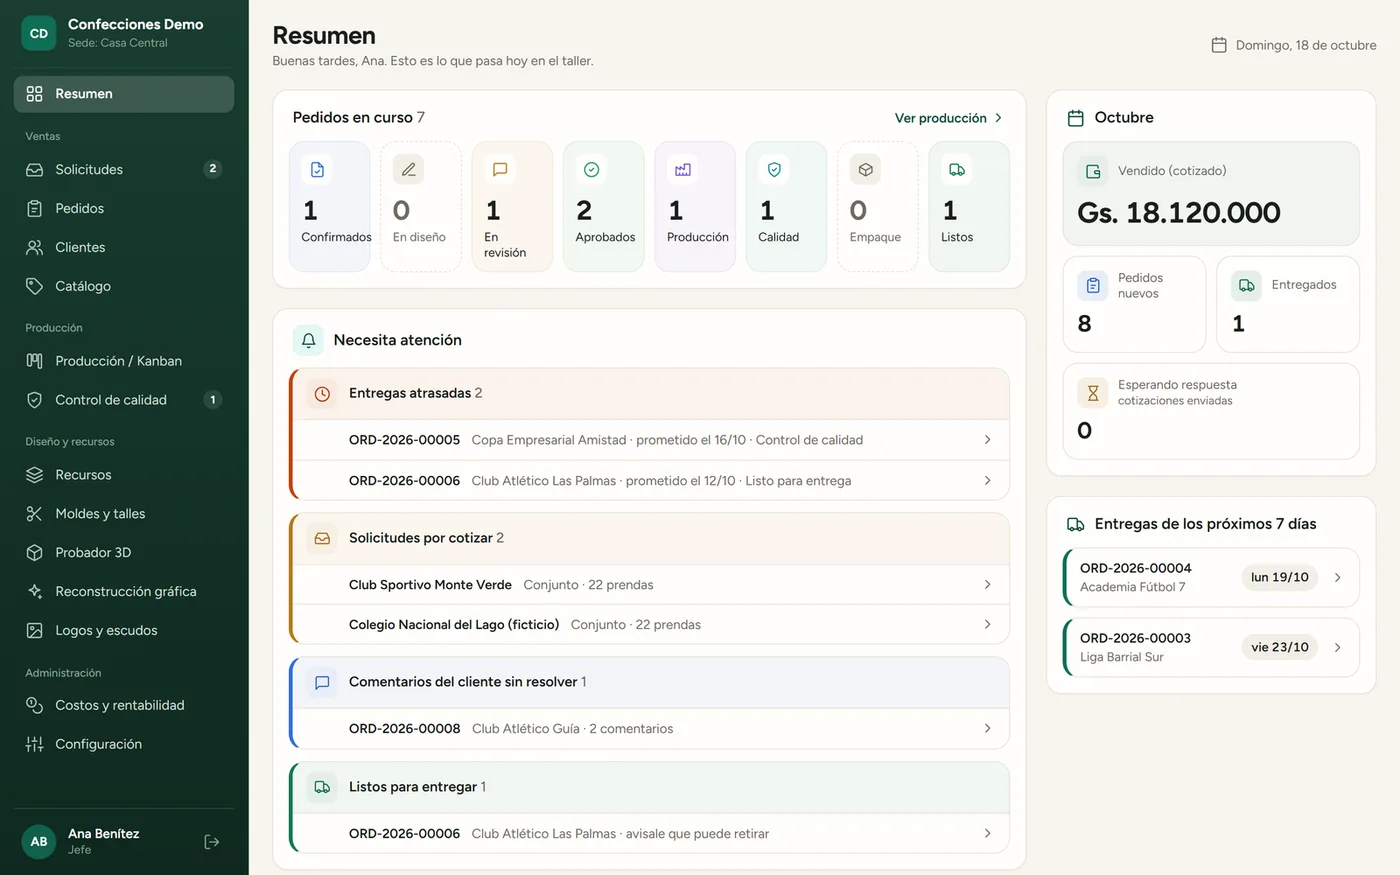Open Reconstrucción gráfica in the sidebar
Image resolution: width=1400 pixels, height=875 pixels.
[x=124, y=591]
